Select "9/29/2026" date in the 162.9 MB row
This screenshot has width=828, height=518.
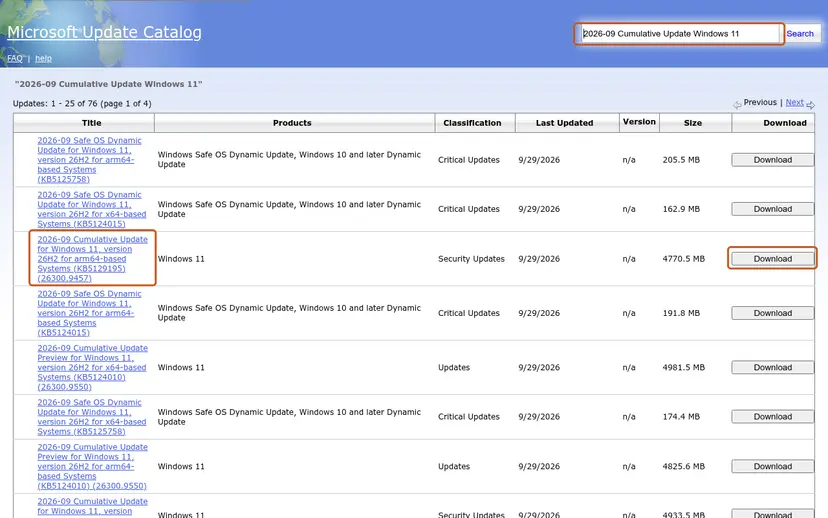tap(539, 209)
